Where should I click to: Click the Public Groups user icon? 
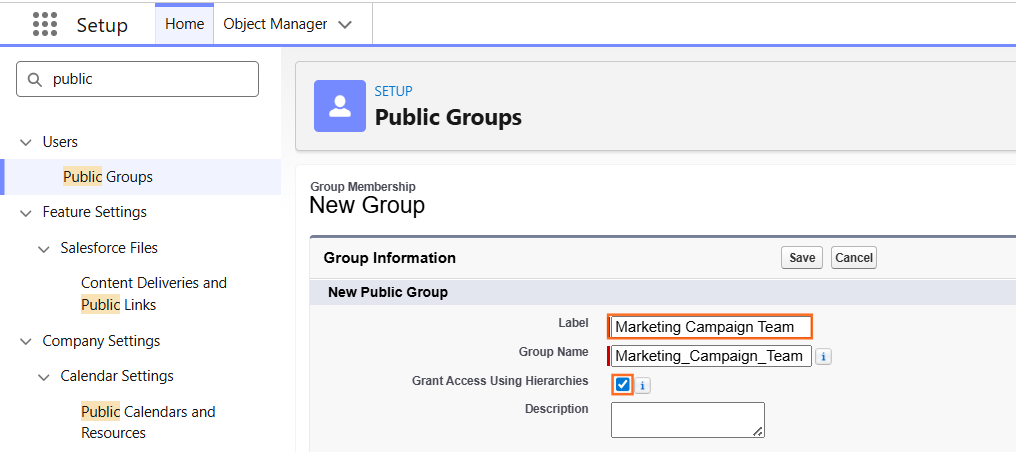pos(340,106)
